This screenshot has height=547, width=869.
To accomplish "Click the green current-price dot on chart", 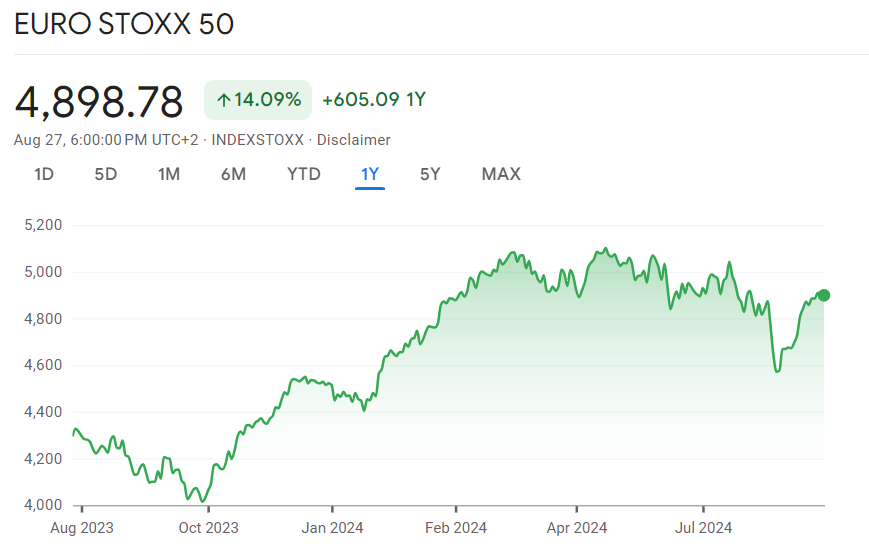I will coord(824,295).
